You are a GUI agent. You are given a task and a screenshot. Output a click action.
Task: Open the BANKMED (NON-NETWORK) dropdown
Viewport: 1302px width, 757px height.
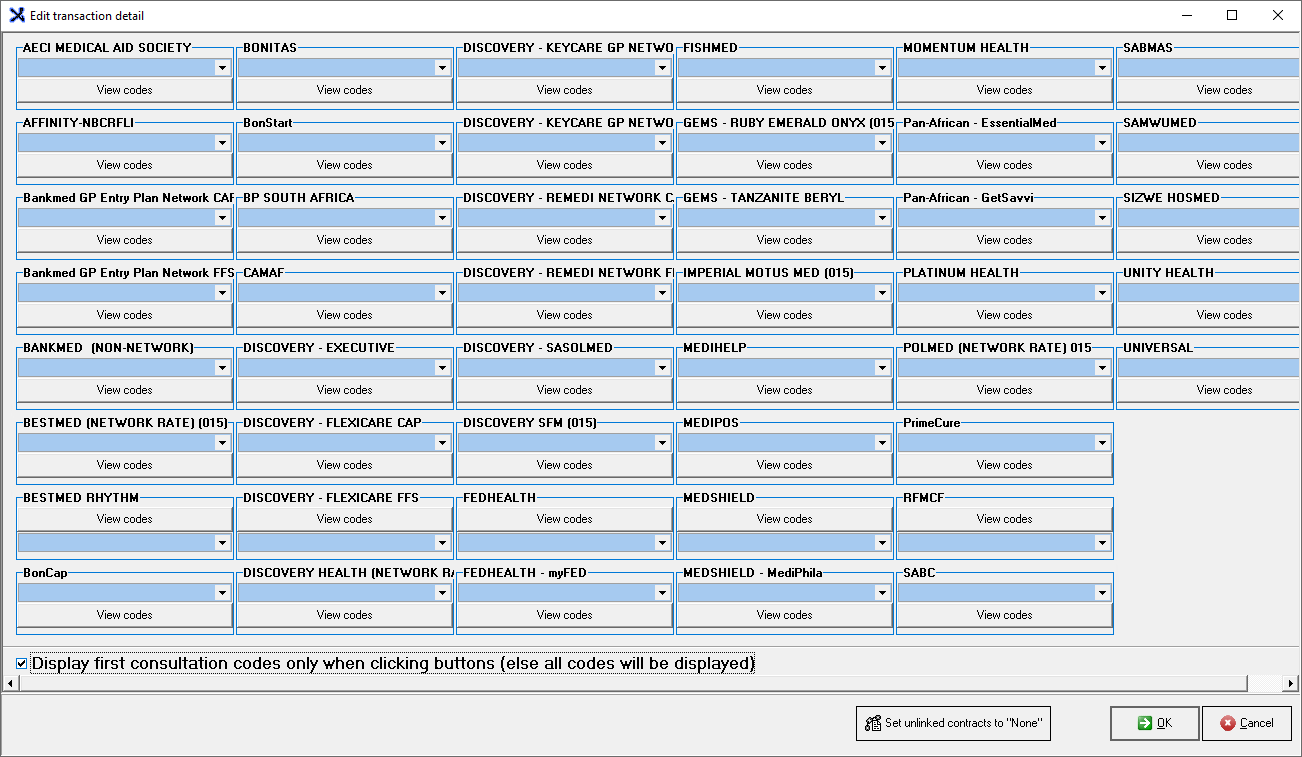222,368
